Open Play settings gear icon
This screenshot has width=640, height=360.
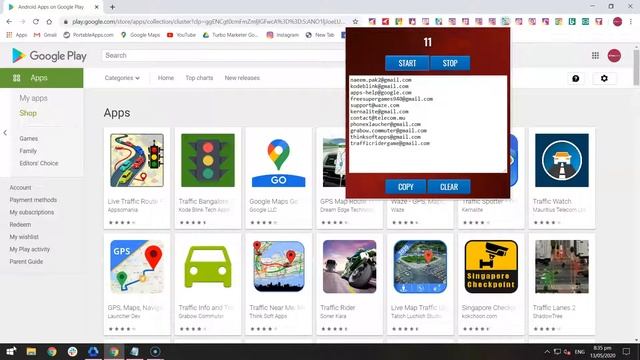[x=604, y=78]
